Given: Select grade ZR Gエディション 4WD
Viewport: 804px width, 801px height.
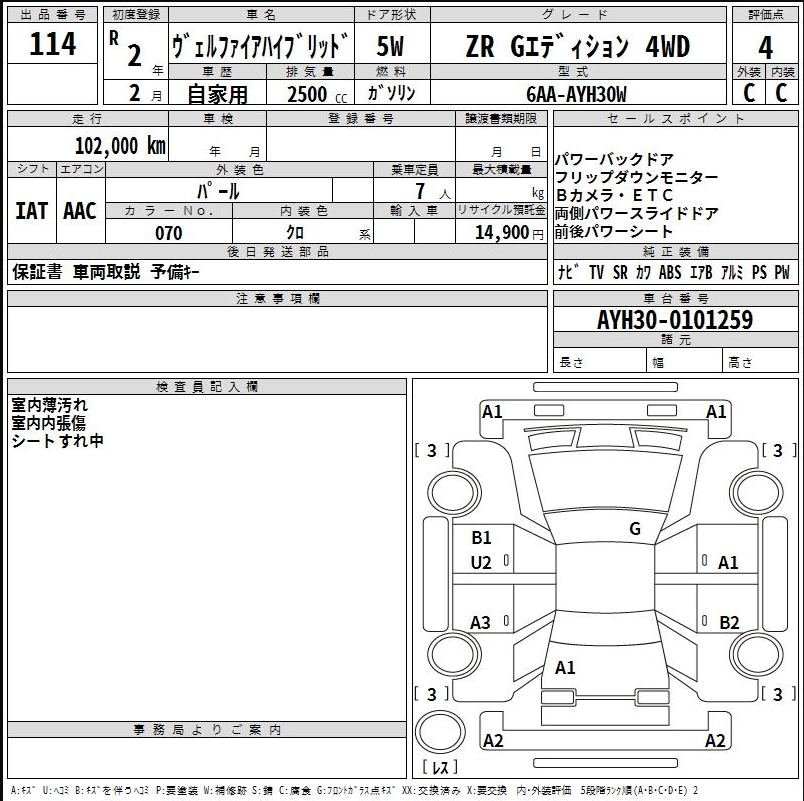Looking at the screenshot, I should 578,46.
